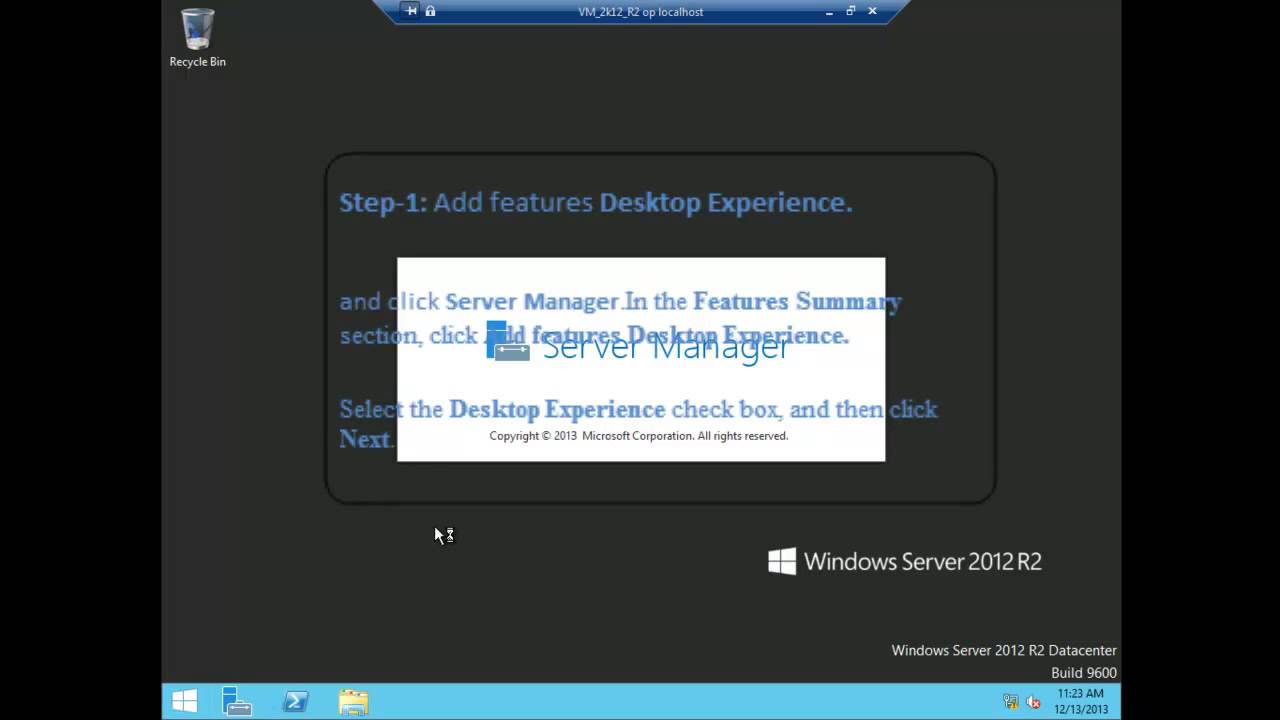Viewport: 1280px width, 720px height.
Task: Open the clock showing 11:23 AM
Action: [x=1080, y=701]
